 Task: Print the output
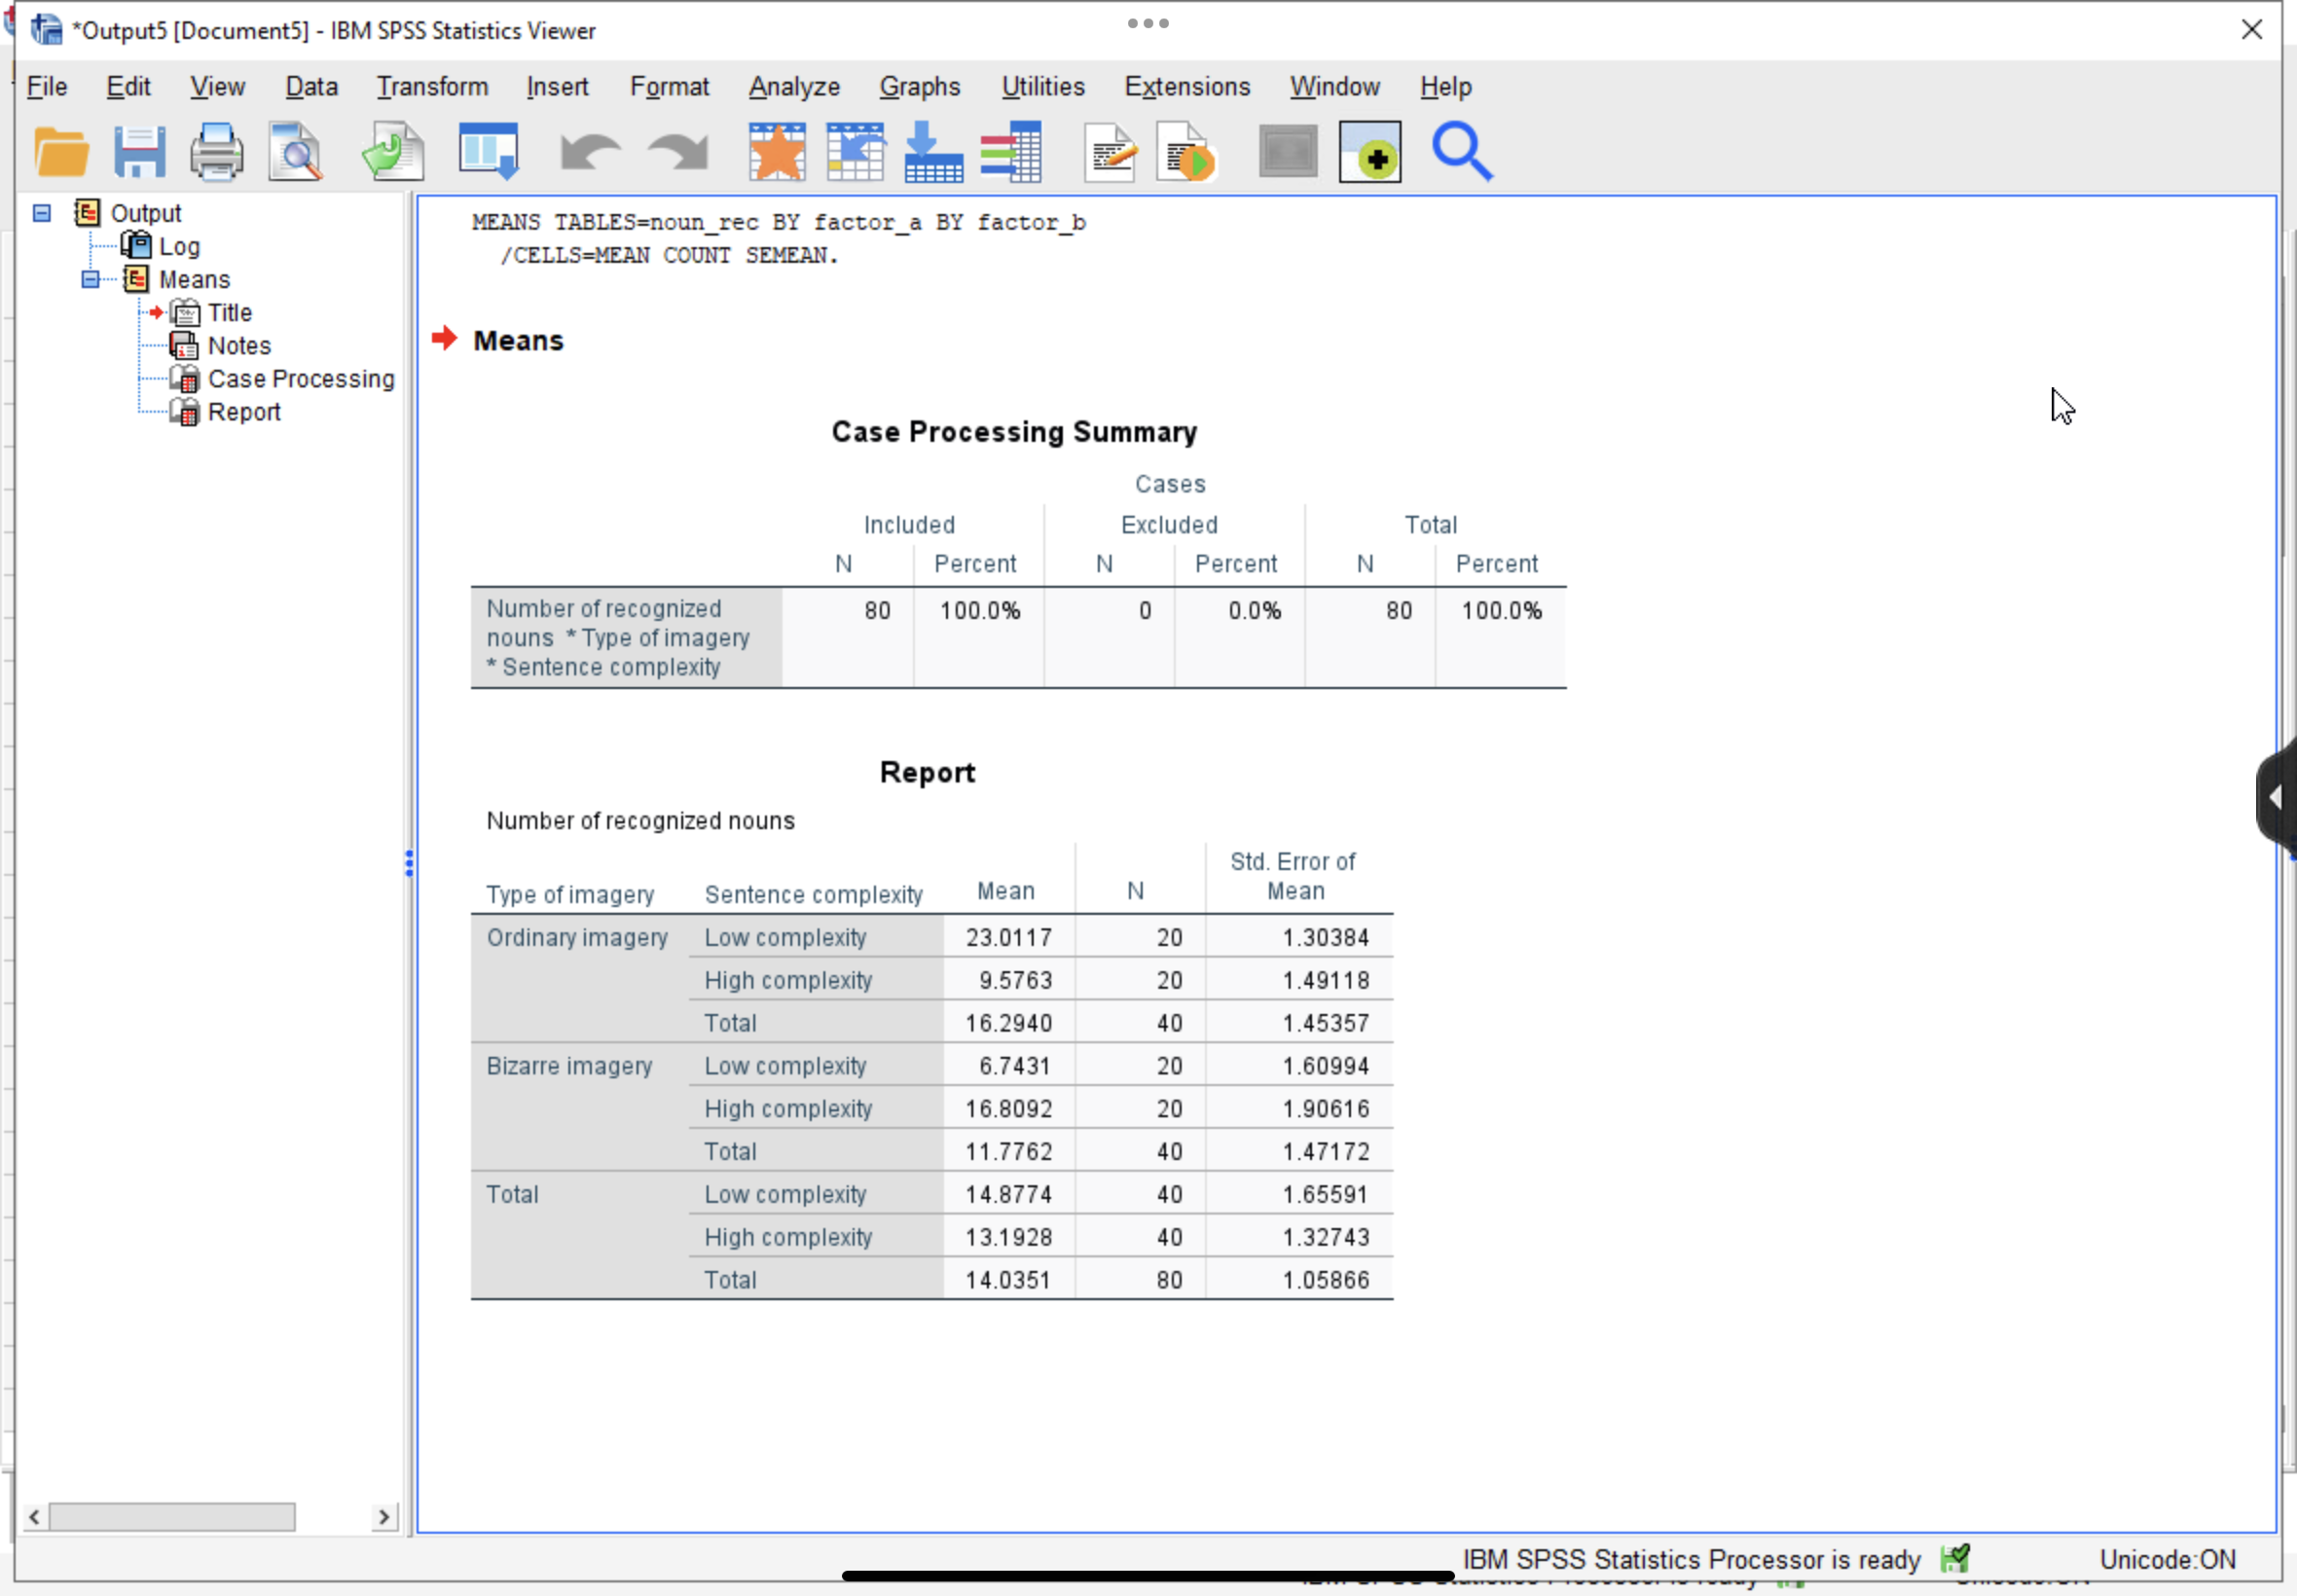(217, 151)
